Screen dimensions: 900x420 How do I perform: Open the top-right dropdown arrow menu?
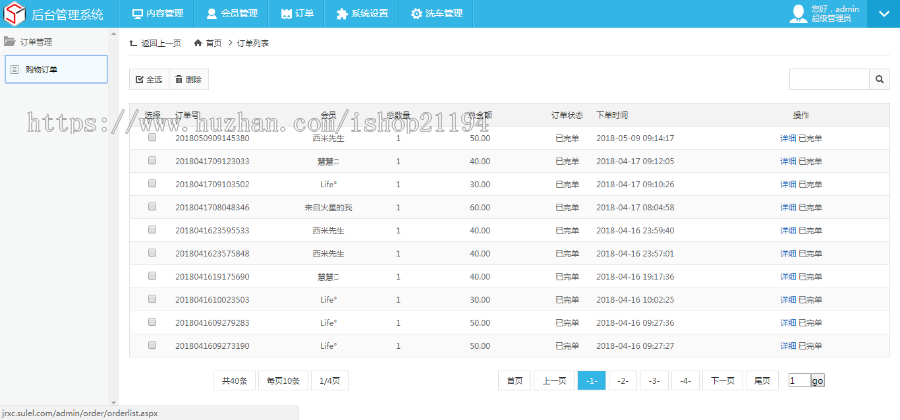(883, 14)
